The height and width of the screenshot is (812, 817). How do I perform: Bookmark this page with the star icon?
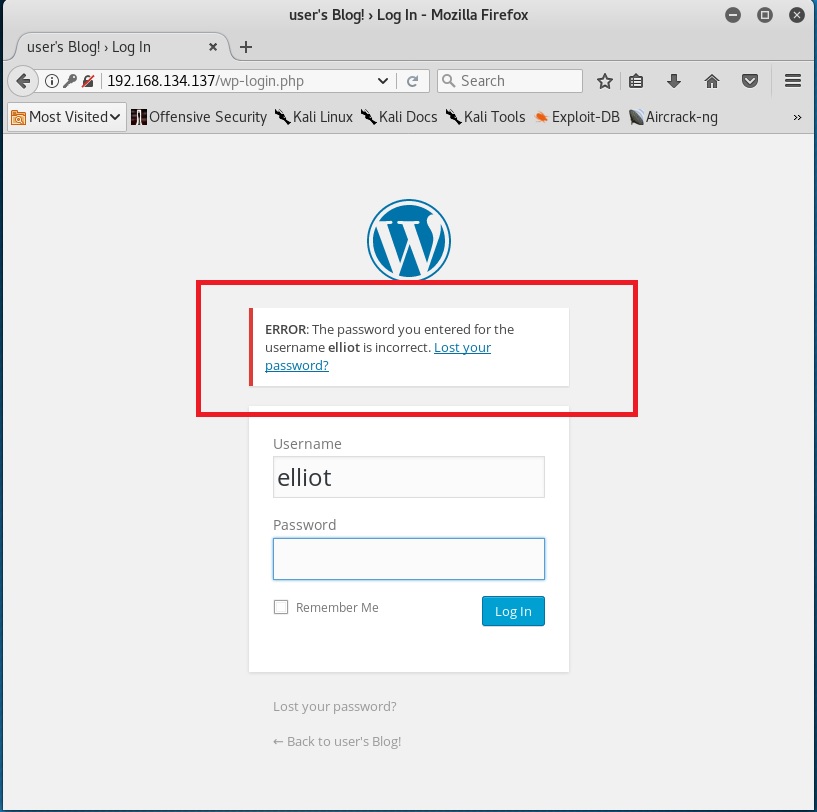click(x=604, y=81)
